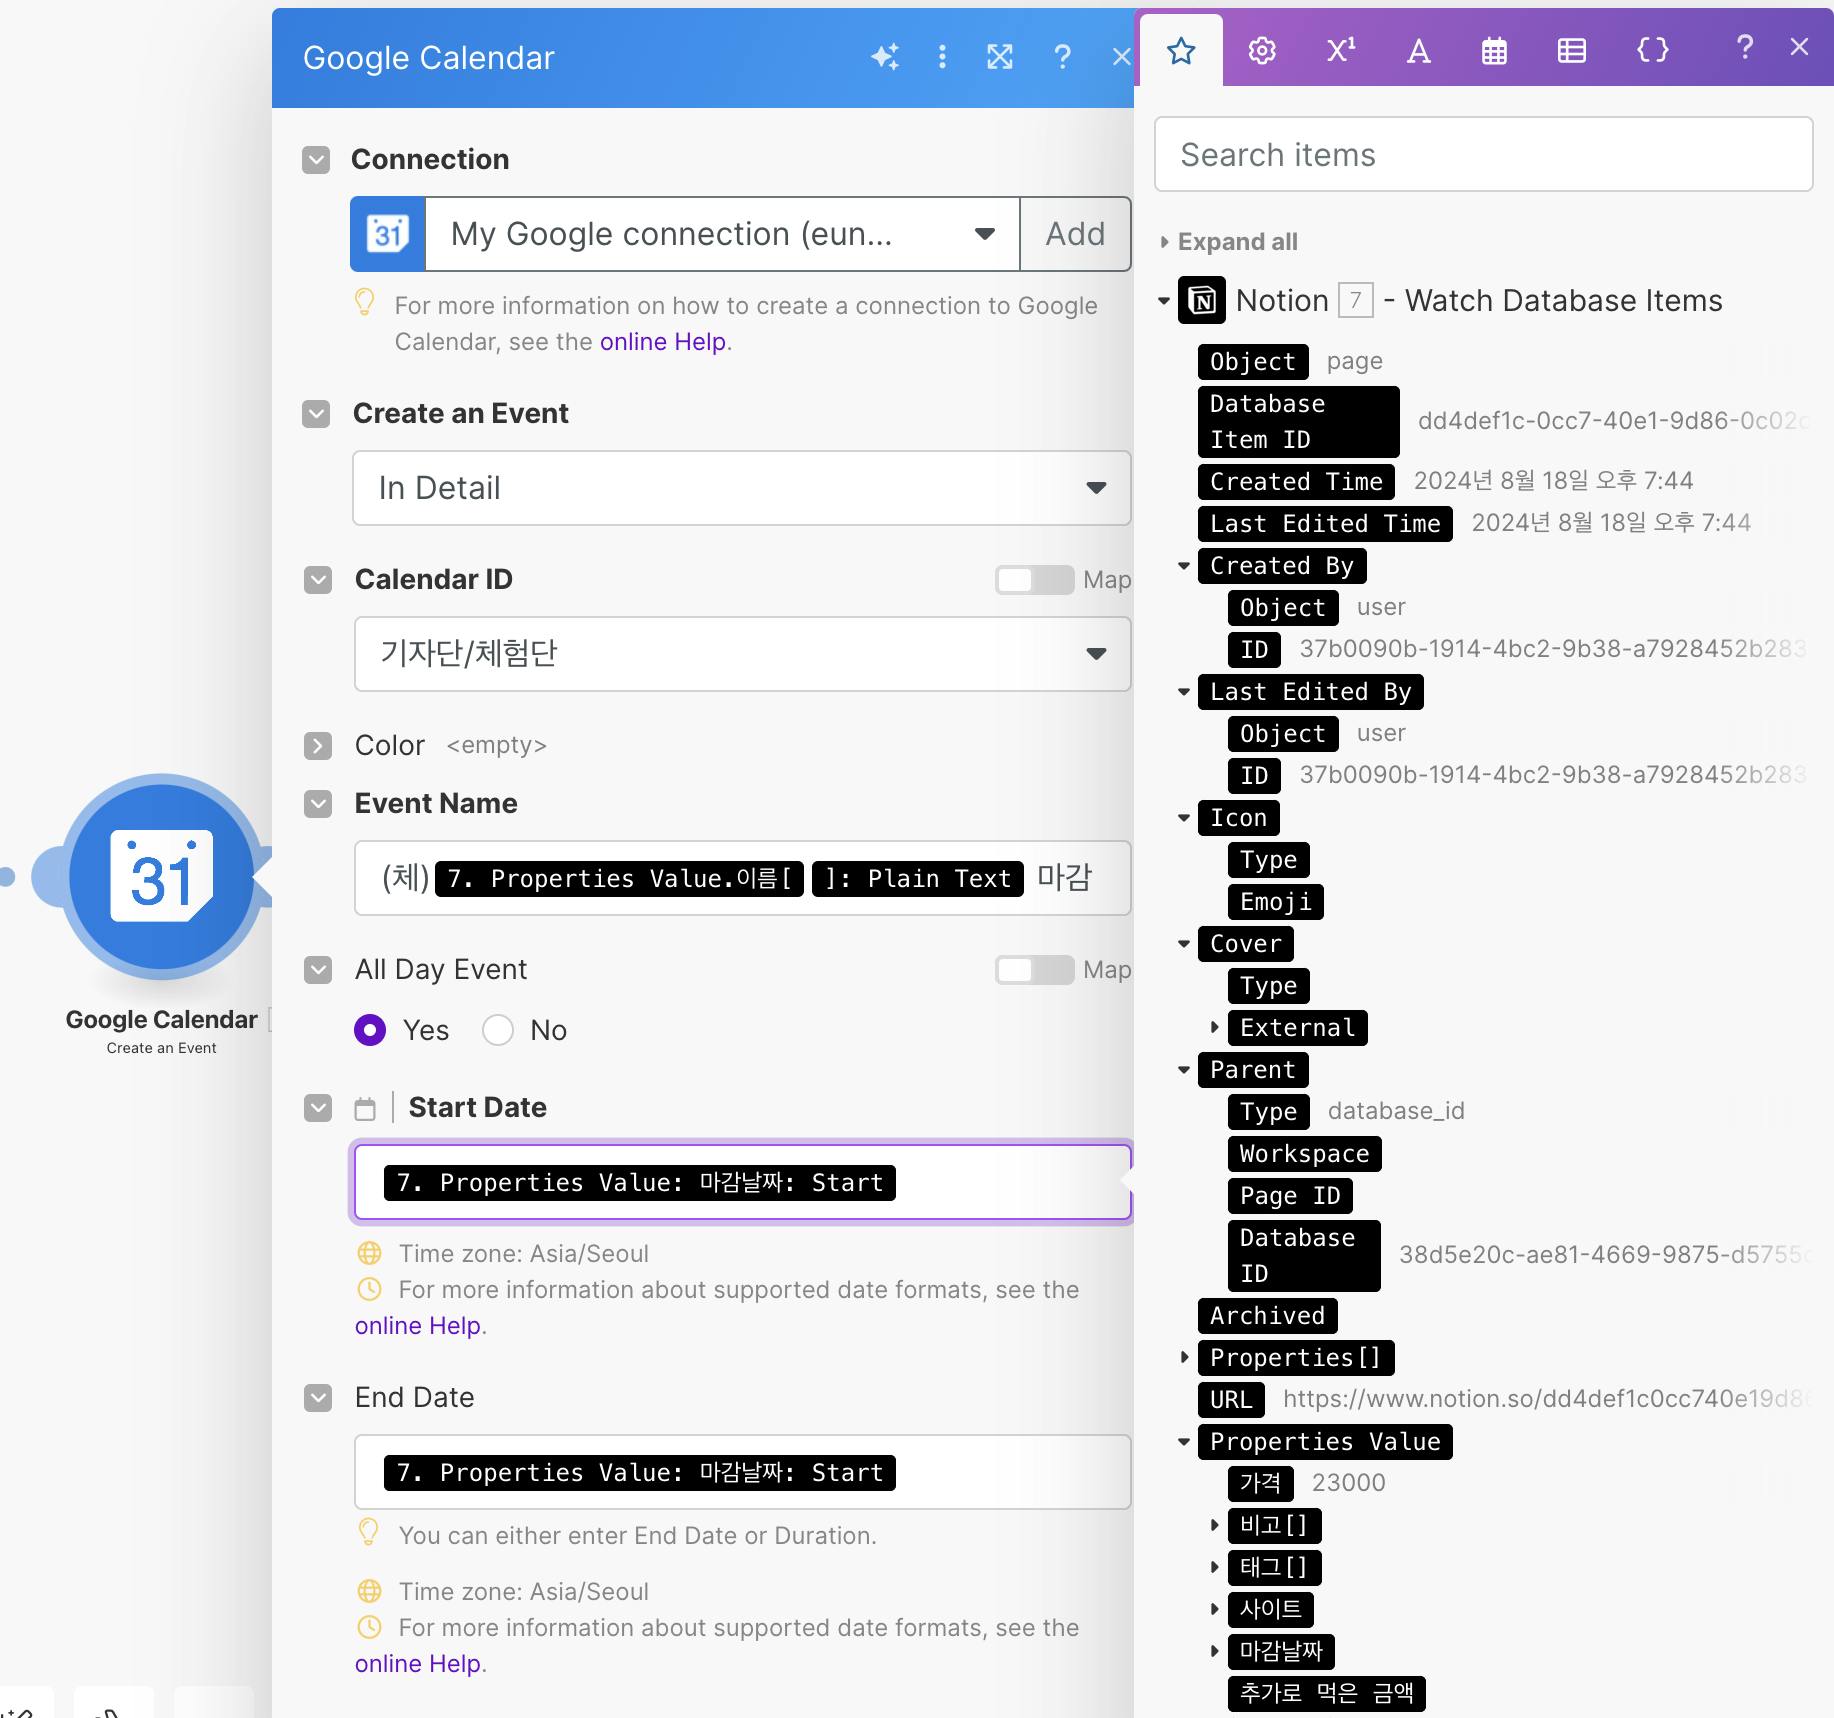Insert the Created Time variable pill
This screenshot has width=1834, height=1718.
(x=1296, y=482)
